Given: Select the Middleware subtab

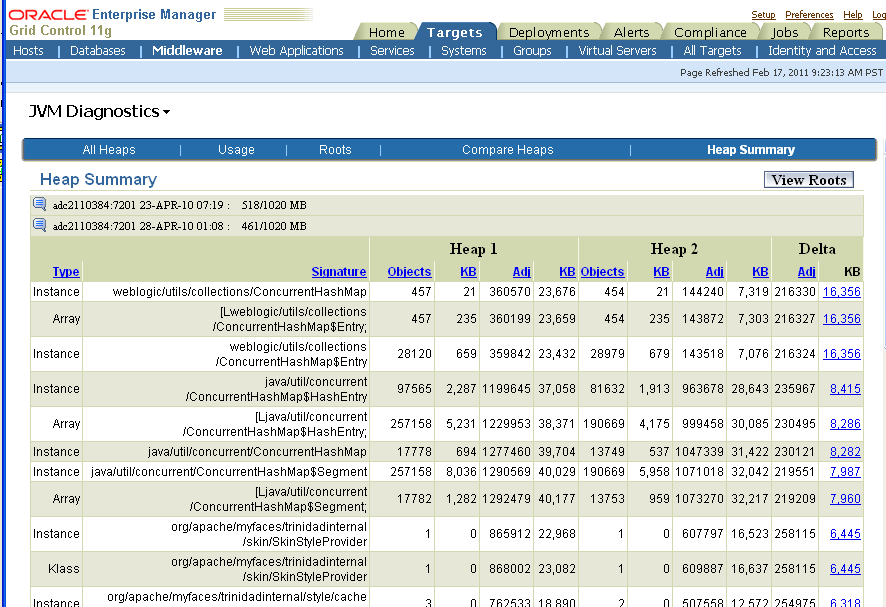Looking at the screenshot, I should 187,51.
